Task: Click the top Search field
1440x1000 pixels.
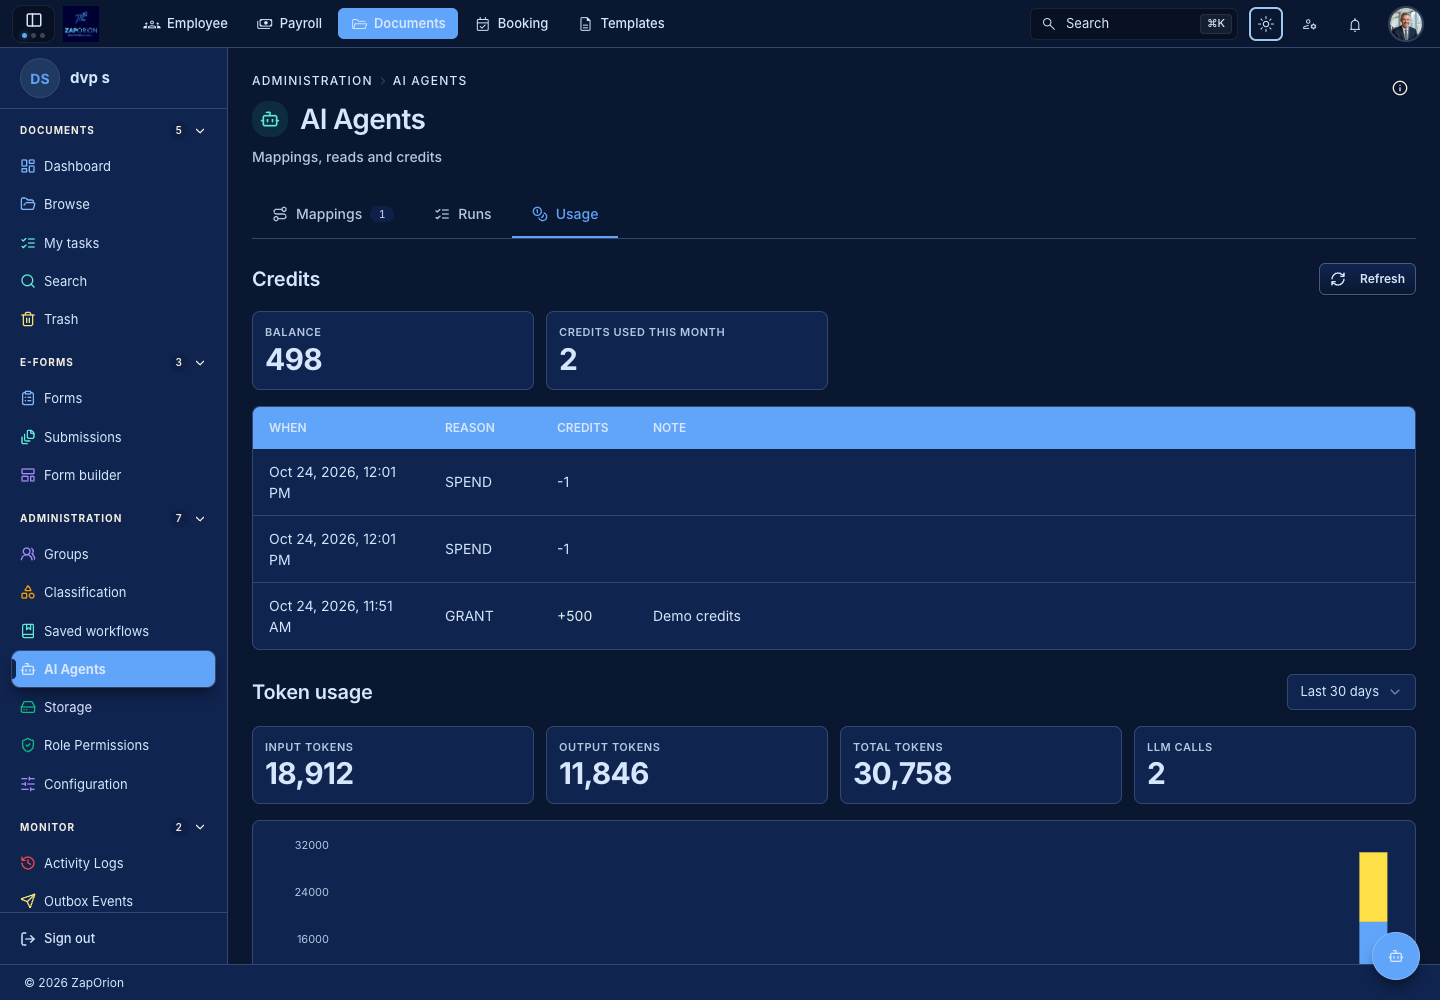Action: pyautogui.click(x=1134, y=24)
